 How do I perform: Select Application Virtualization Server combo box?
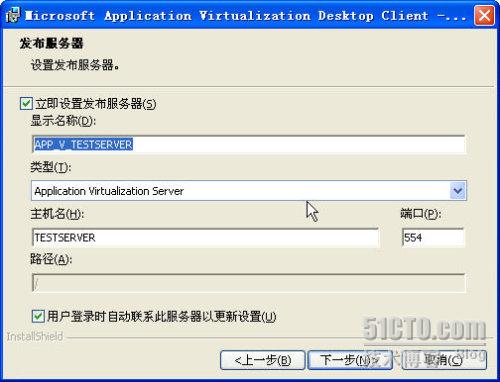point(249,191)
